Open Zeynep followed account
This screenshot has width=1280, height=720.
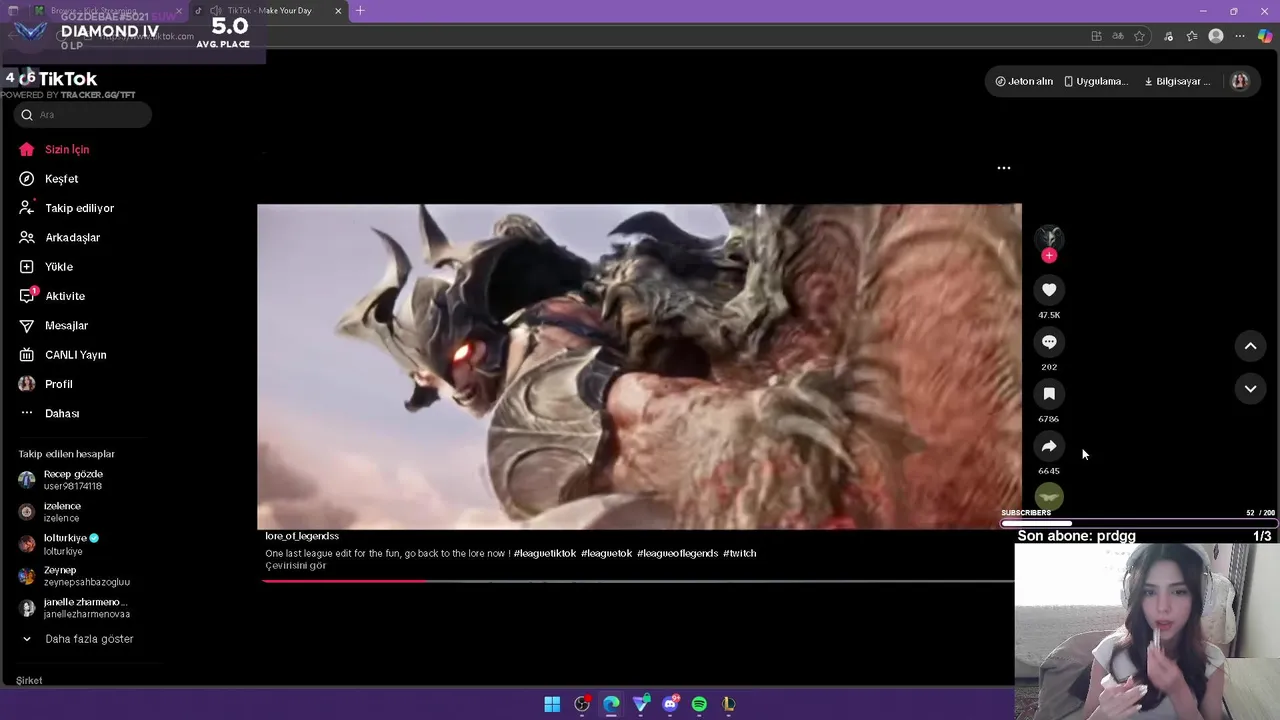(x=75, y=576)
